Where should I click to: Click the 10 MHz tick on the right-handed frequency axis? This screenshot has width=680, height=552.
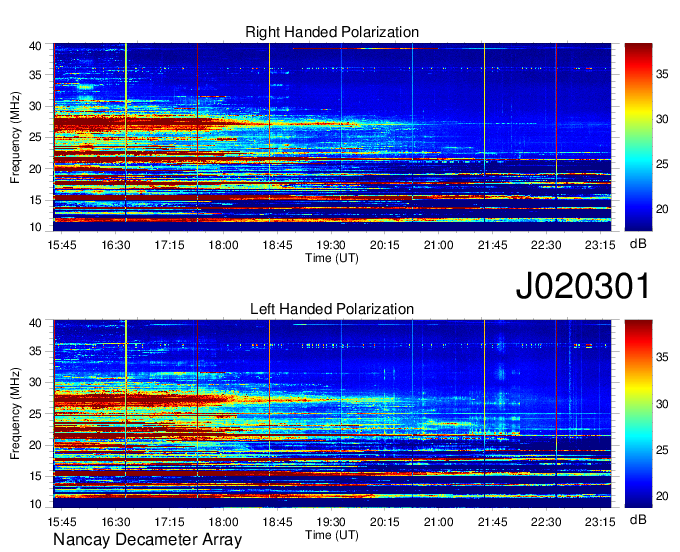coord(36,227)
